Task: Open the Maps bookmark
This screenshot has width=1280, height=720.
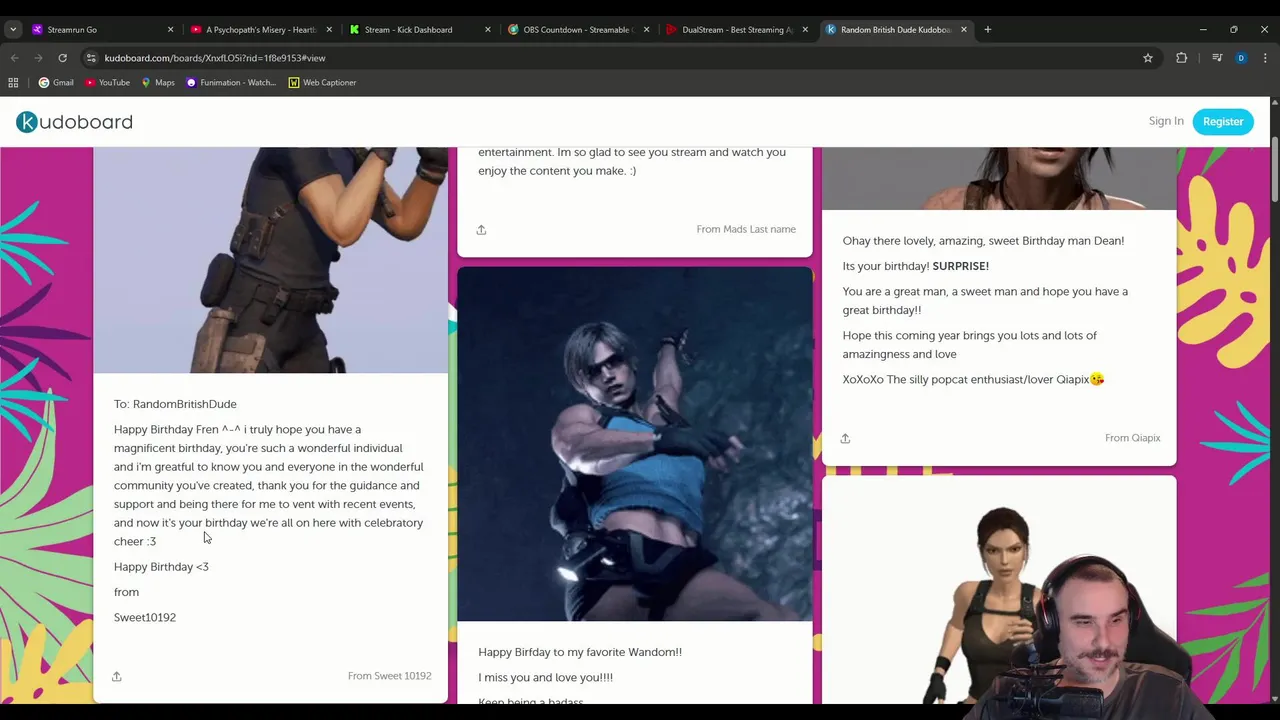Action: (x=158, y=83)
